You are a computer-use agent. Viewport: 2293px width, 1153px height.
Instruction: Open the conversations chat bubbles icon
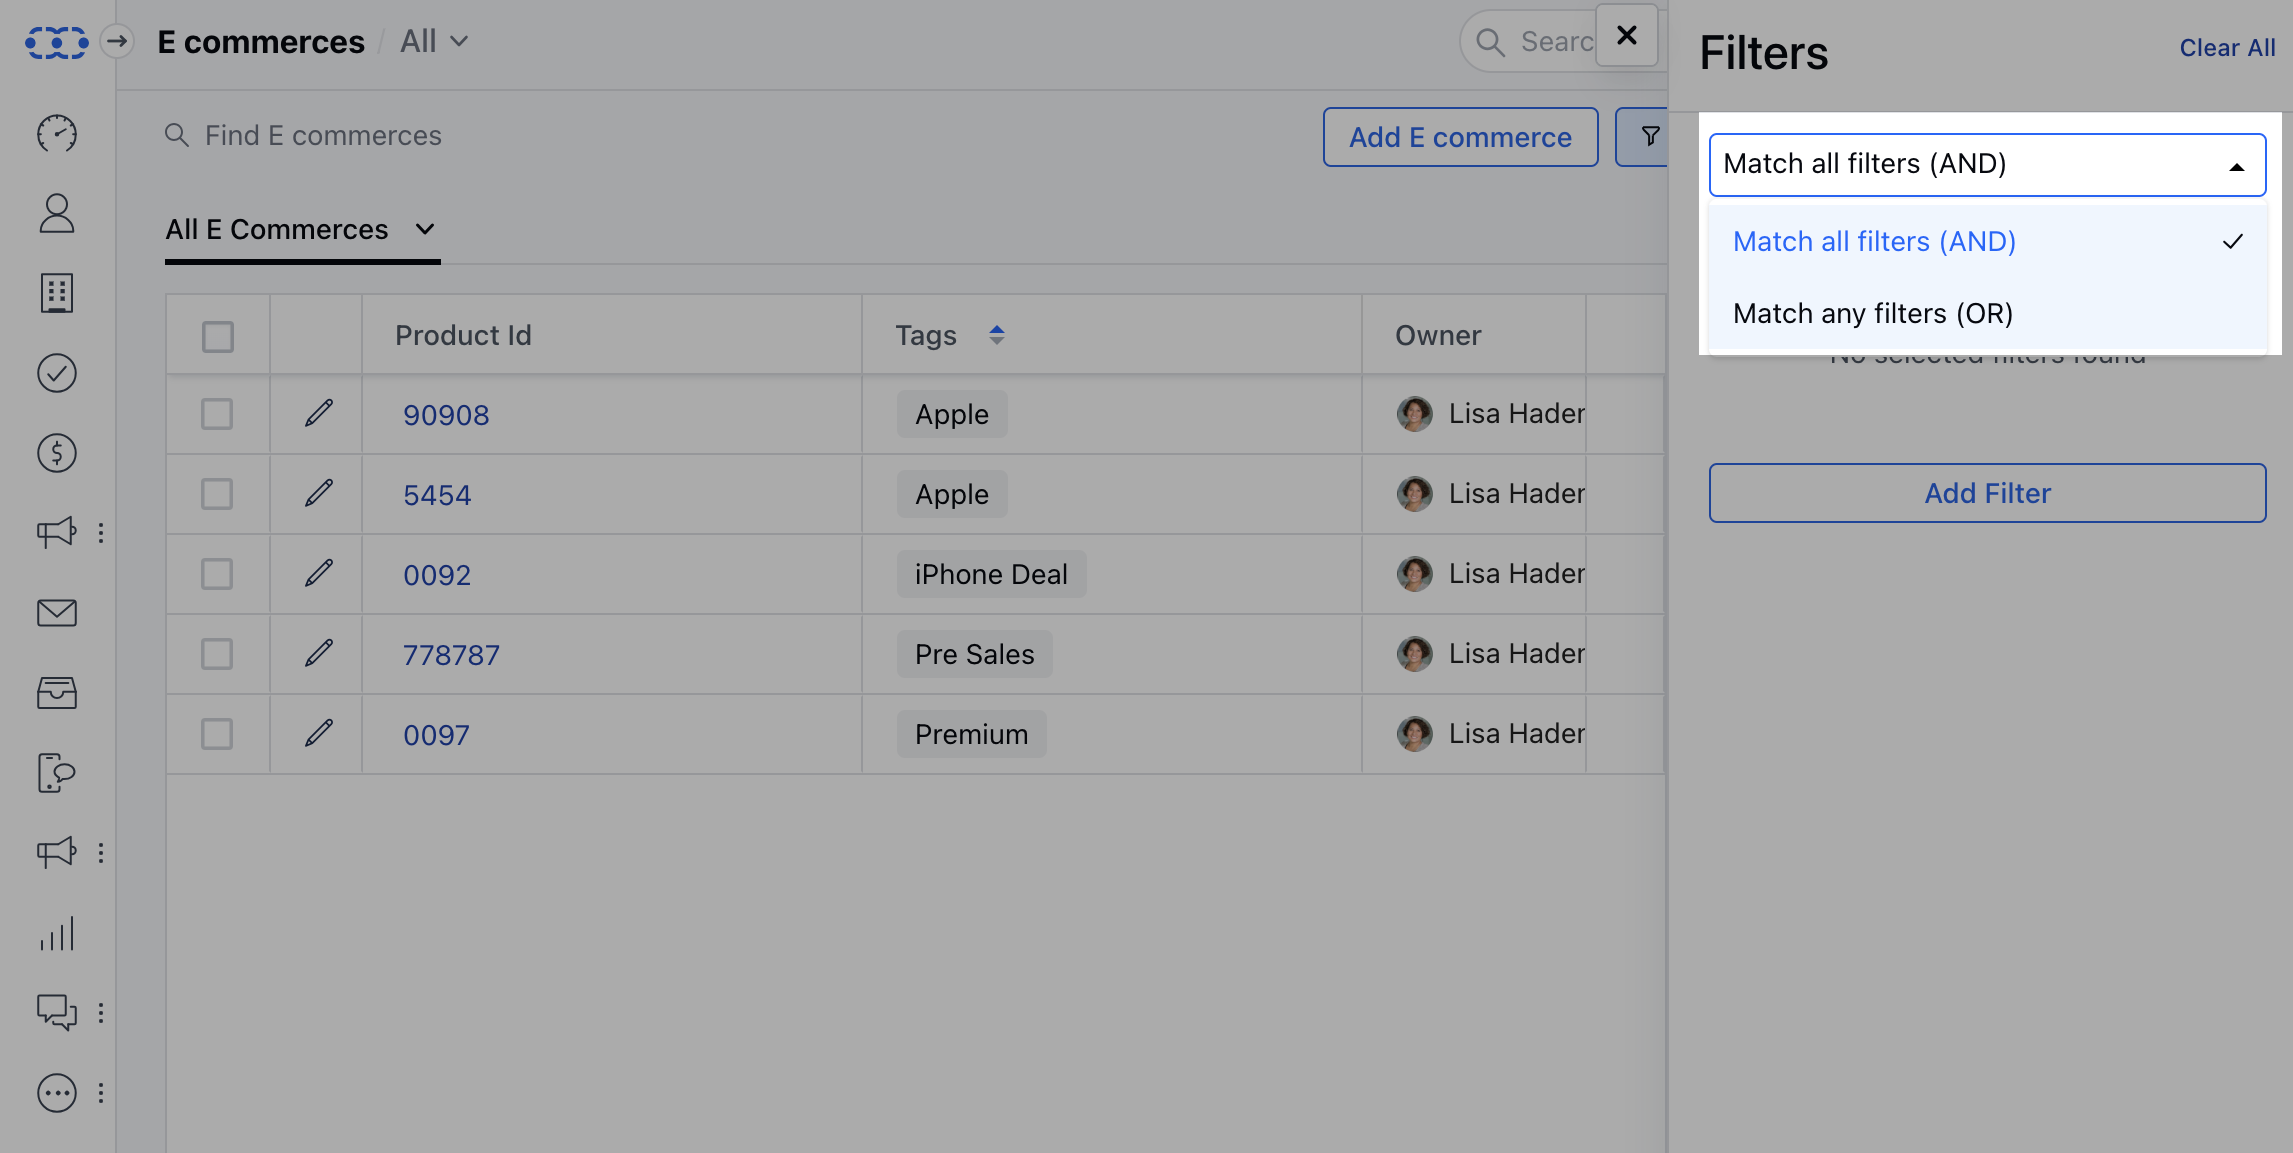coord(57,1012)
